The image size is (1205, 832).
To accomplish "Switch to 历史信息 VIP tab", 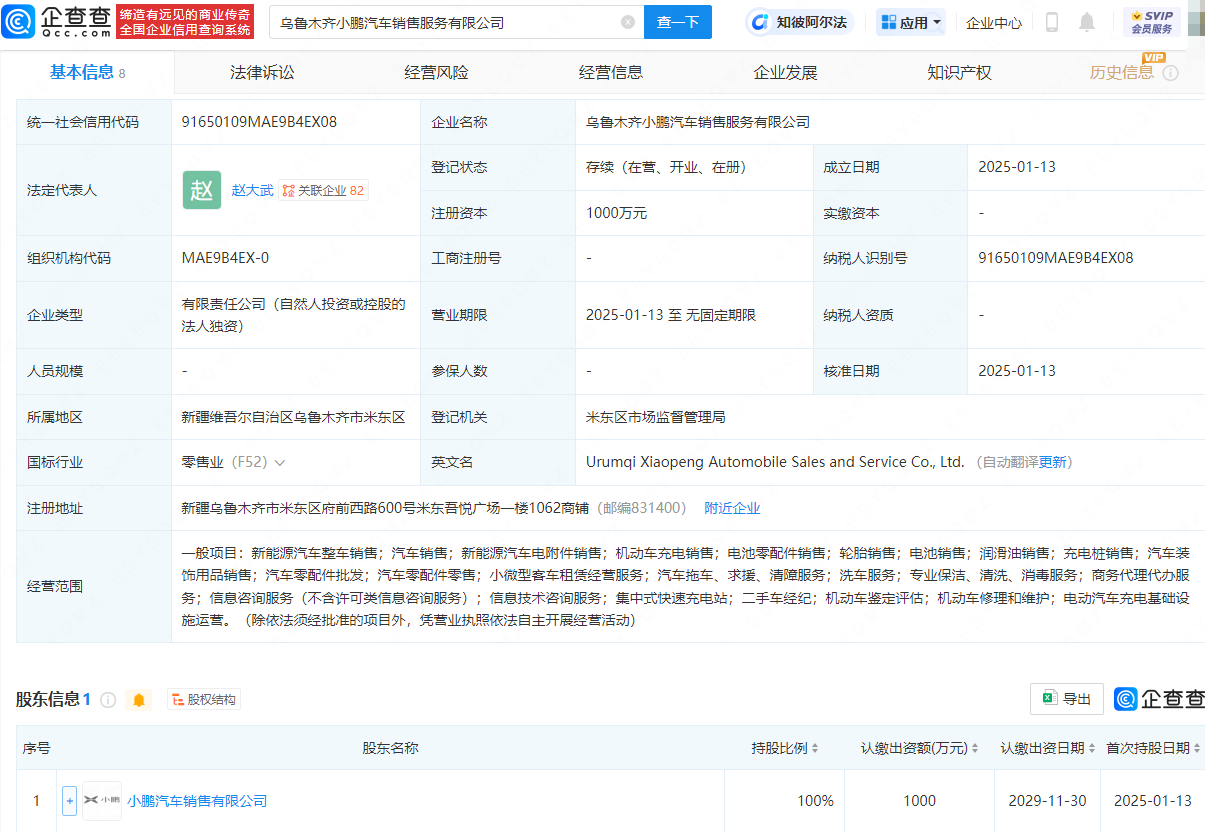I will [1122, 72].
